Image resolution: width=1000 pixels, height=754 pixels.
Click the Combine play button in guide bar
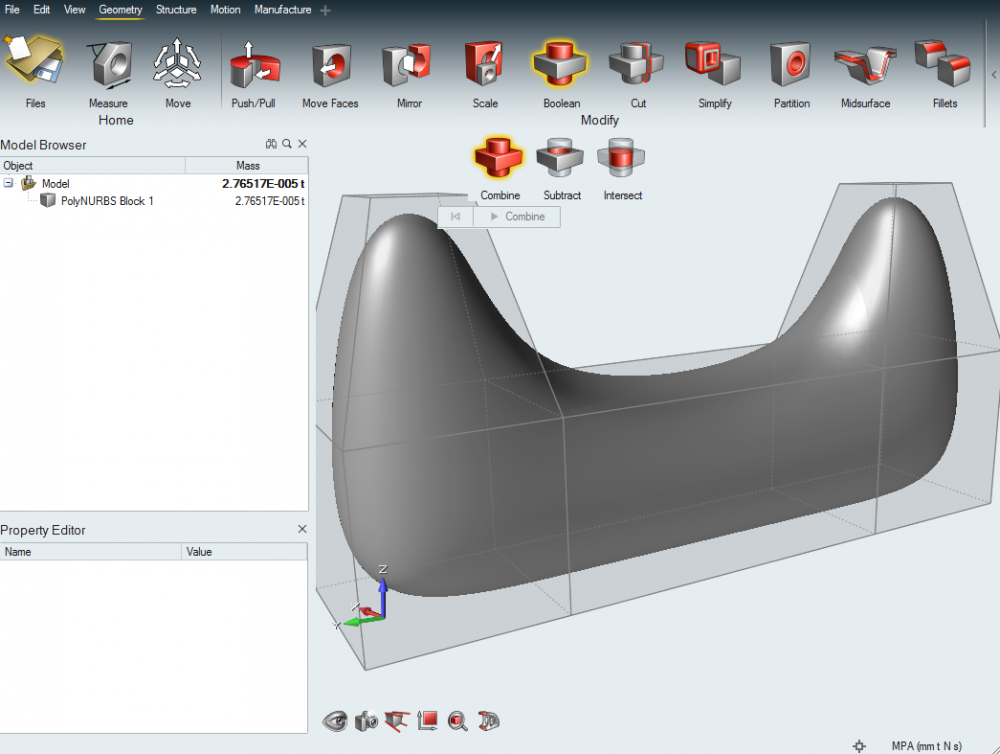coord(517,217)
